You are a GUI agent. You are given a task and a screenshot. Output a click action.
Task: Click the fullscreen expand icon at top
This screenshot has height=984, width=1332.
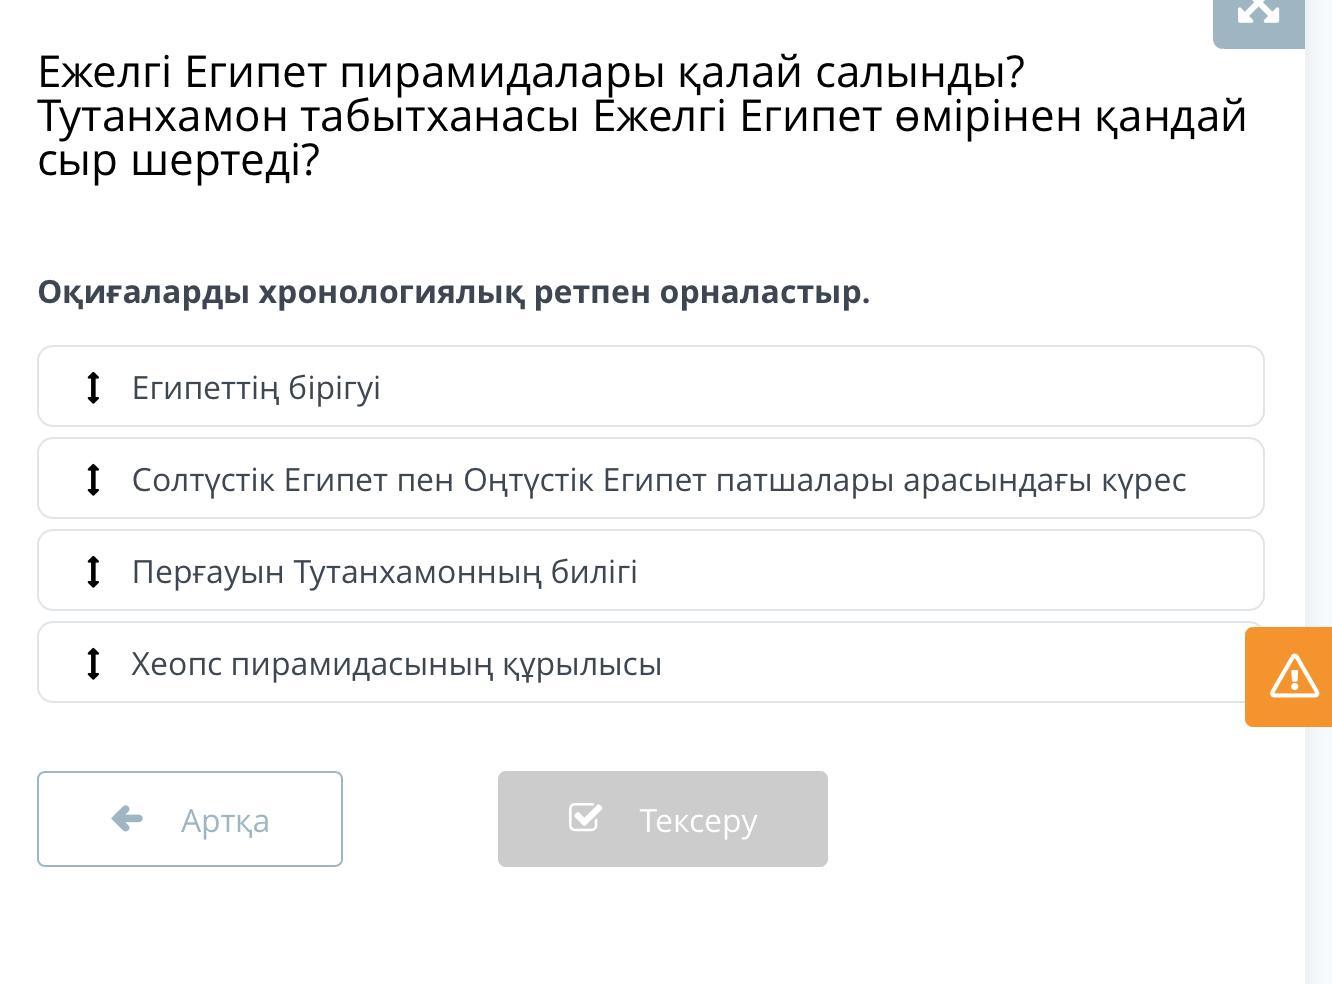(x=1258, y=12)
